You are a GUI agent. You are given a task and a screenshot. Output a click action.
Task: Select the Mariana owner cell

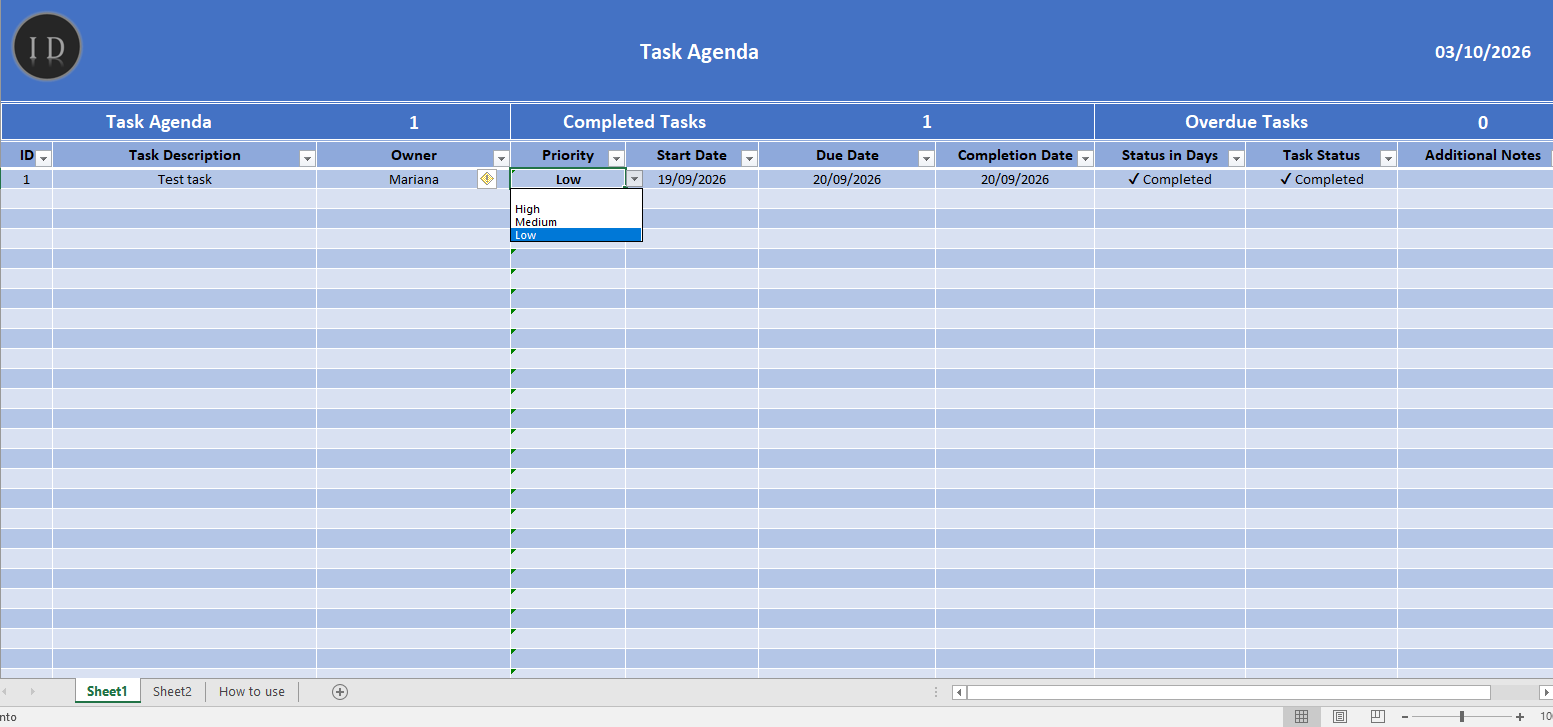(x=413, y=180)
